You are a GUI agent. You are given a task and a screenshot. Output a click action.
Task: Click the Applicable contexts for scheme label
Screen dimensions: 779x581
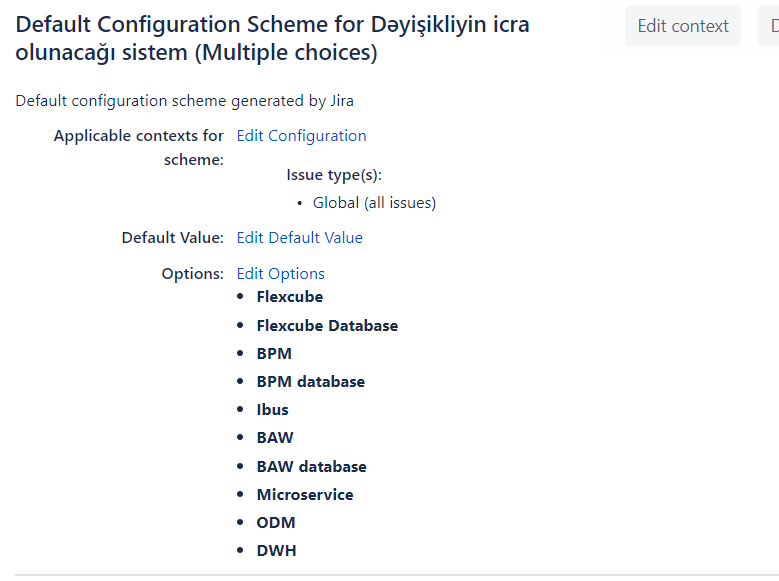[139, 148]
